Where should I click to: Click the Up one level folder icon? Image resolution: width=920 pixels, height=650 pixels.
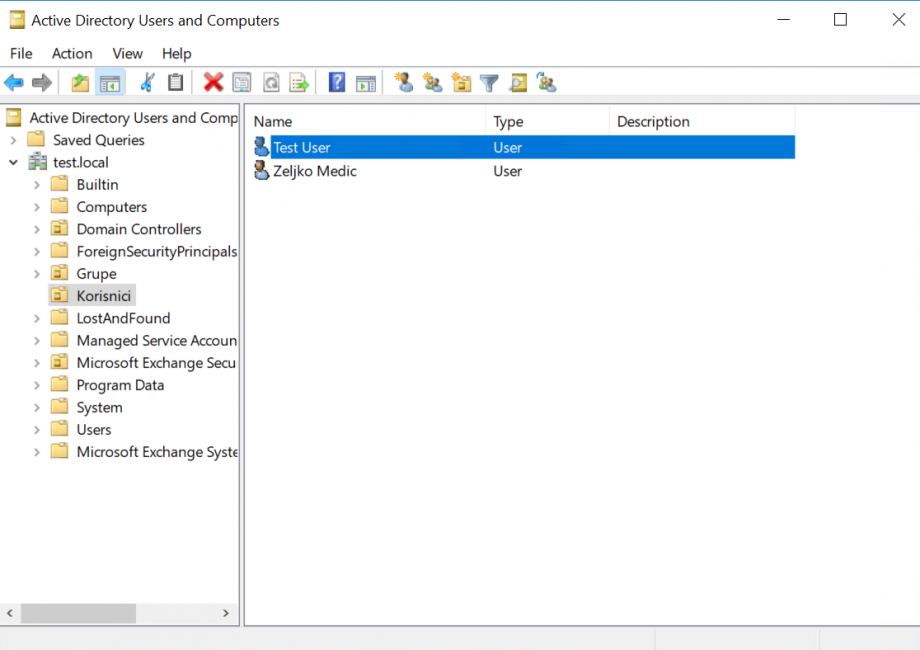[80, 83]
